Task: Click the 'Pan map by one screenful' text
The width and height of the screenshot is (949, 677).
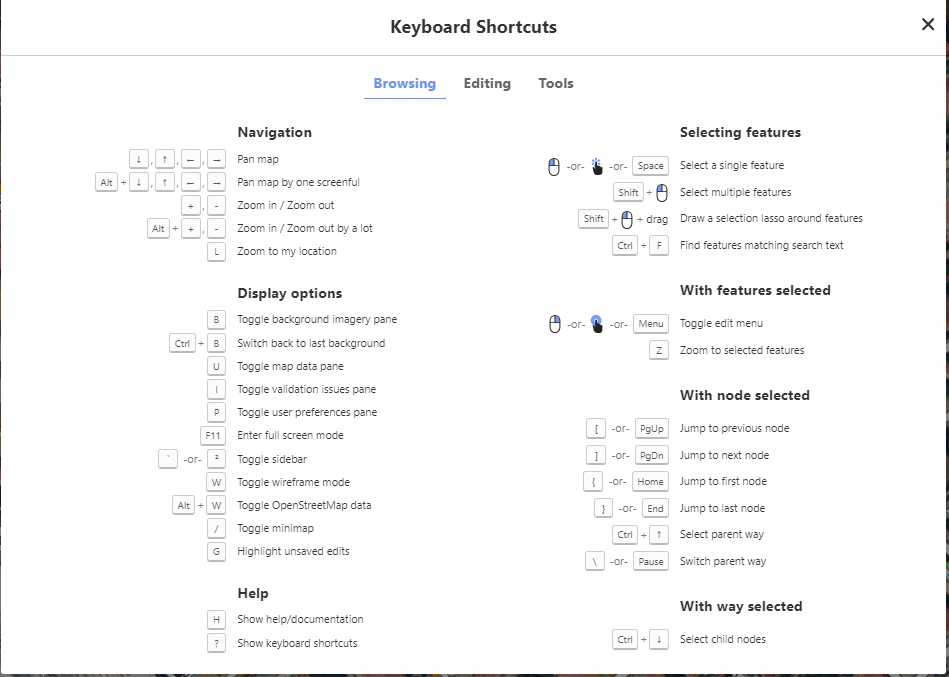Action: pos(298,182)
